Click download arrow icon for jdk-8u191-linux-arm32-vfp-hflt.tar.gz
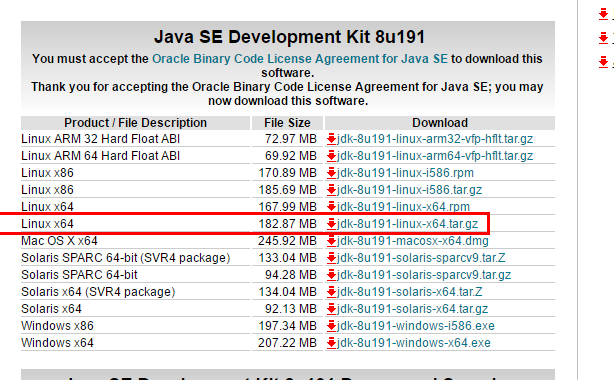This screenshot has height=380, width=614. 331,139
